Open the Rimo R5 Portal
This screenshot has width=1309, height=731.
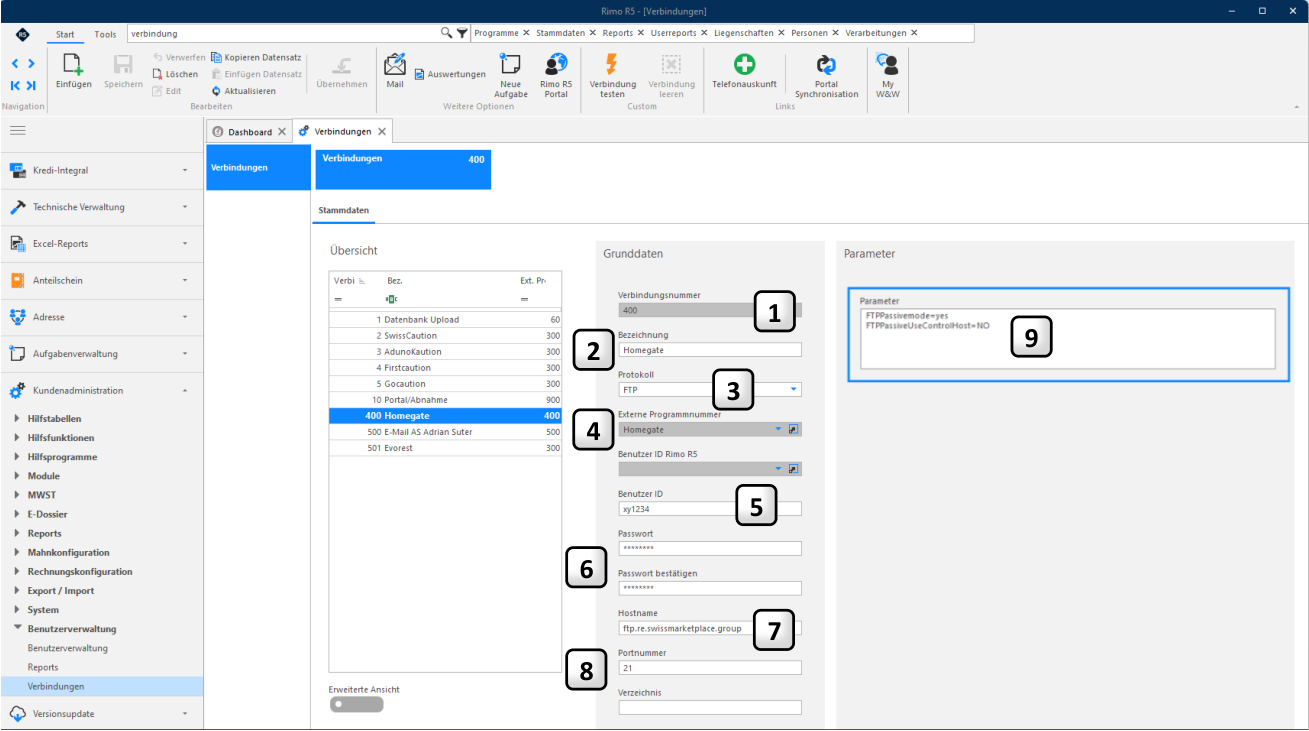click(556, 75)
